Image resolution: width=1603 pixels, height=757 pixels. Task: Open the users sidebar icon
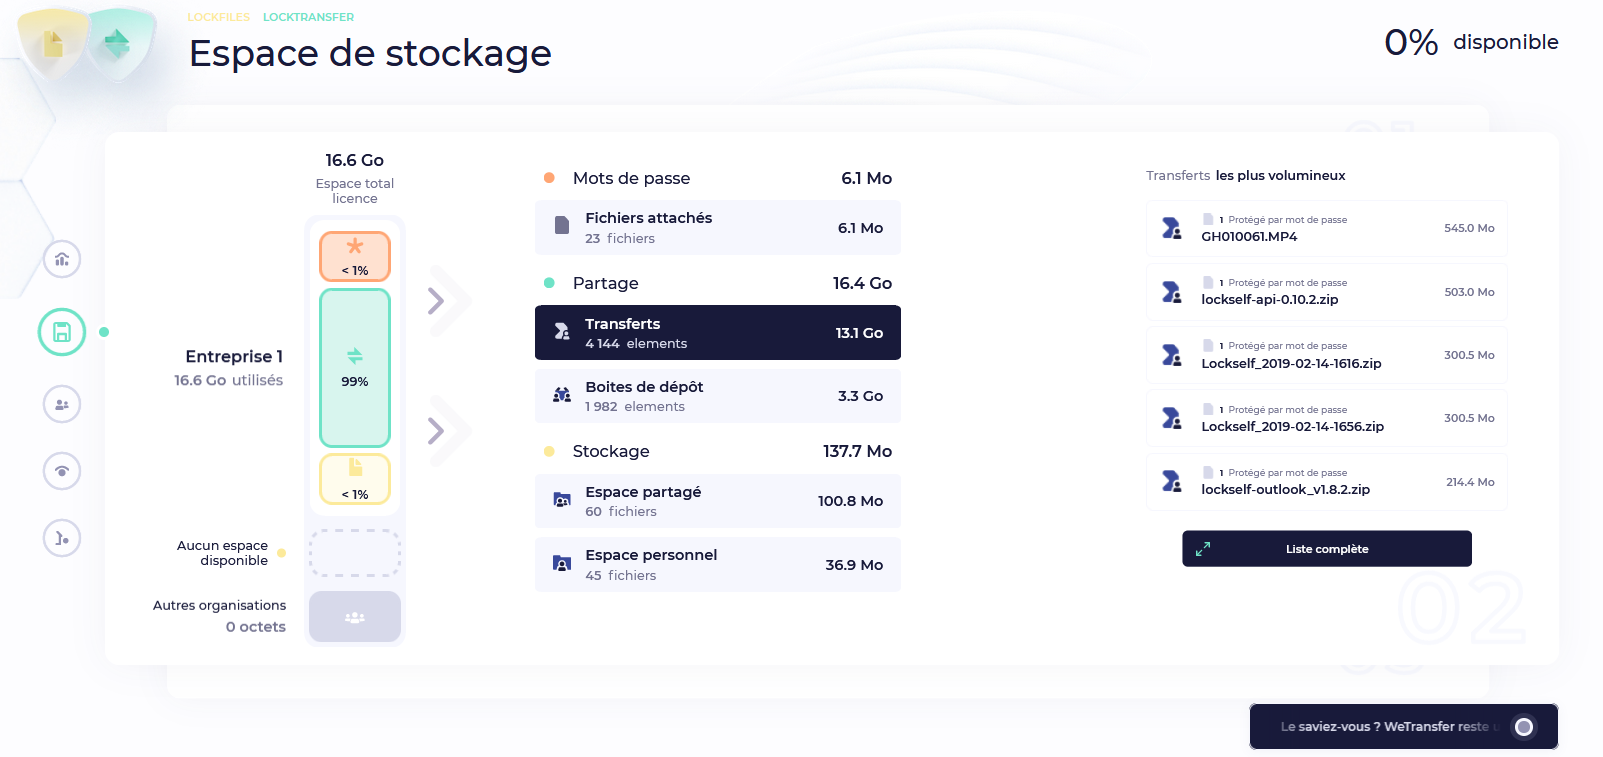(x=62, y=405)
